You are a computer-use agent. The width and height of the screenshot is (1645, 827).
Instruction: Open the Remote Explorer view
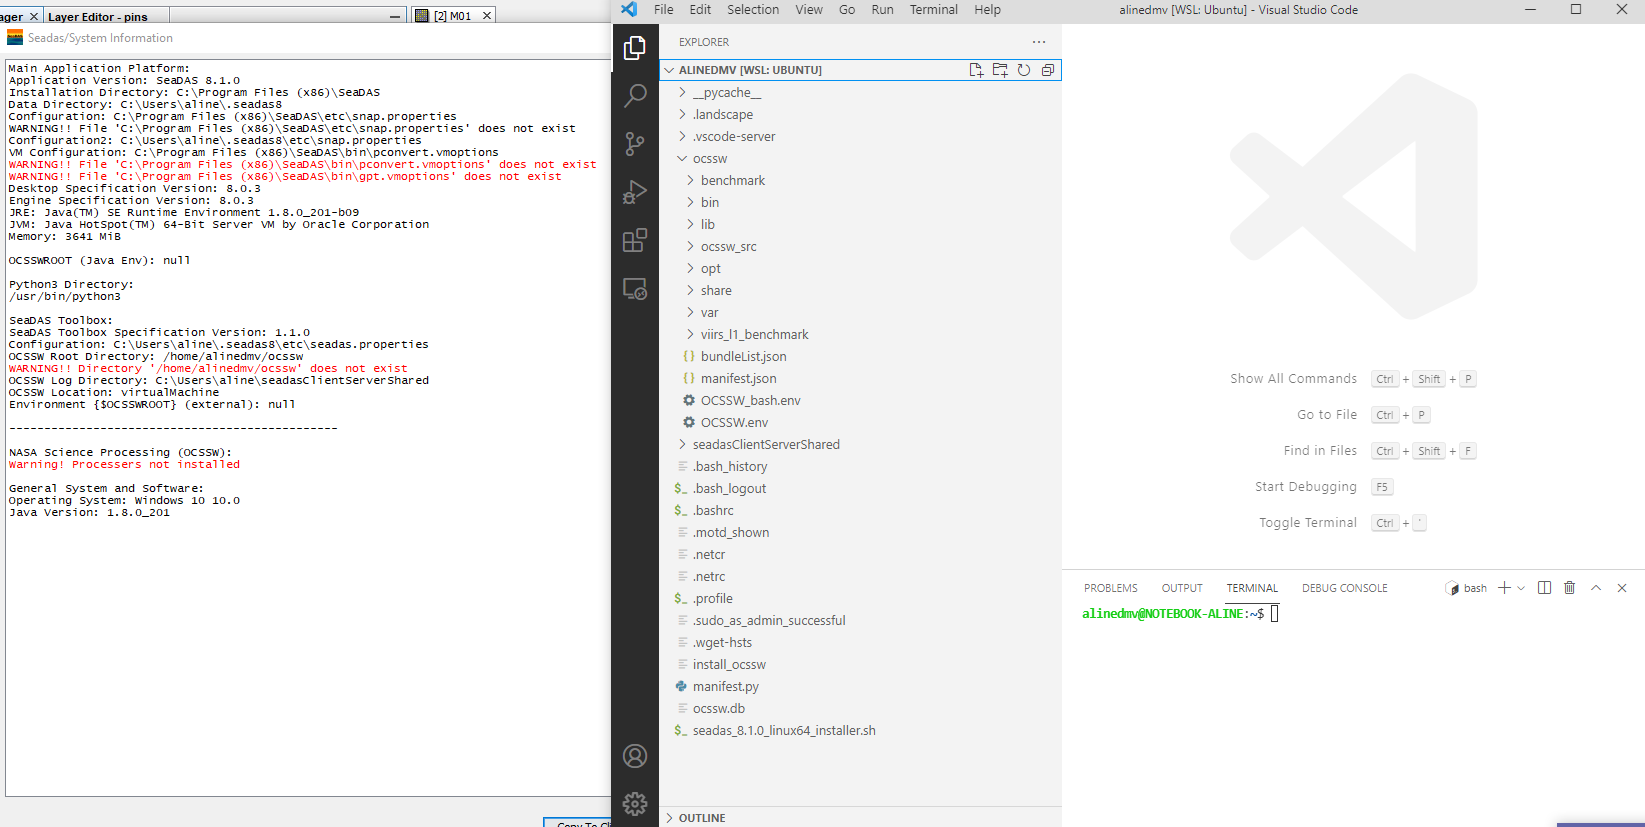coord(635,289)
